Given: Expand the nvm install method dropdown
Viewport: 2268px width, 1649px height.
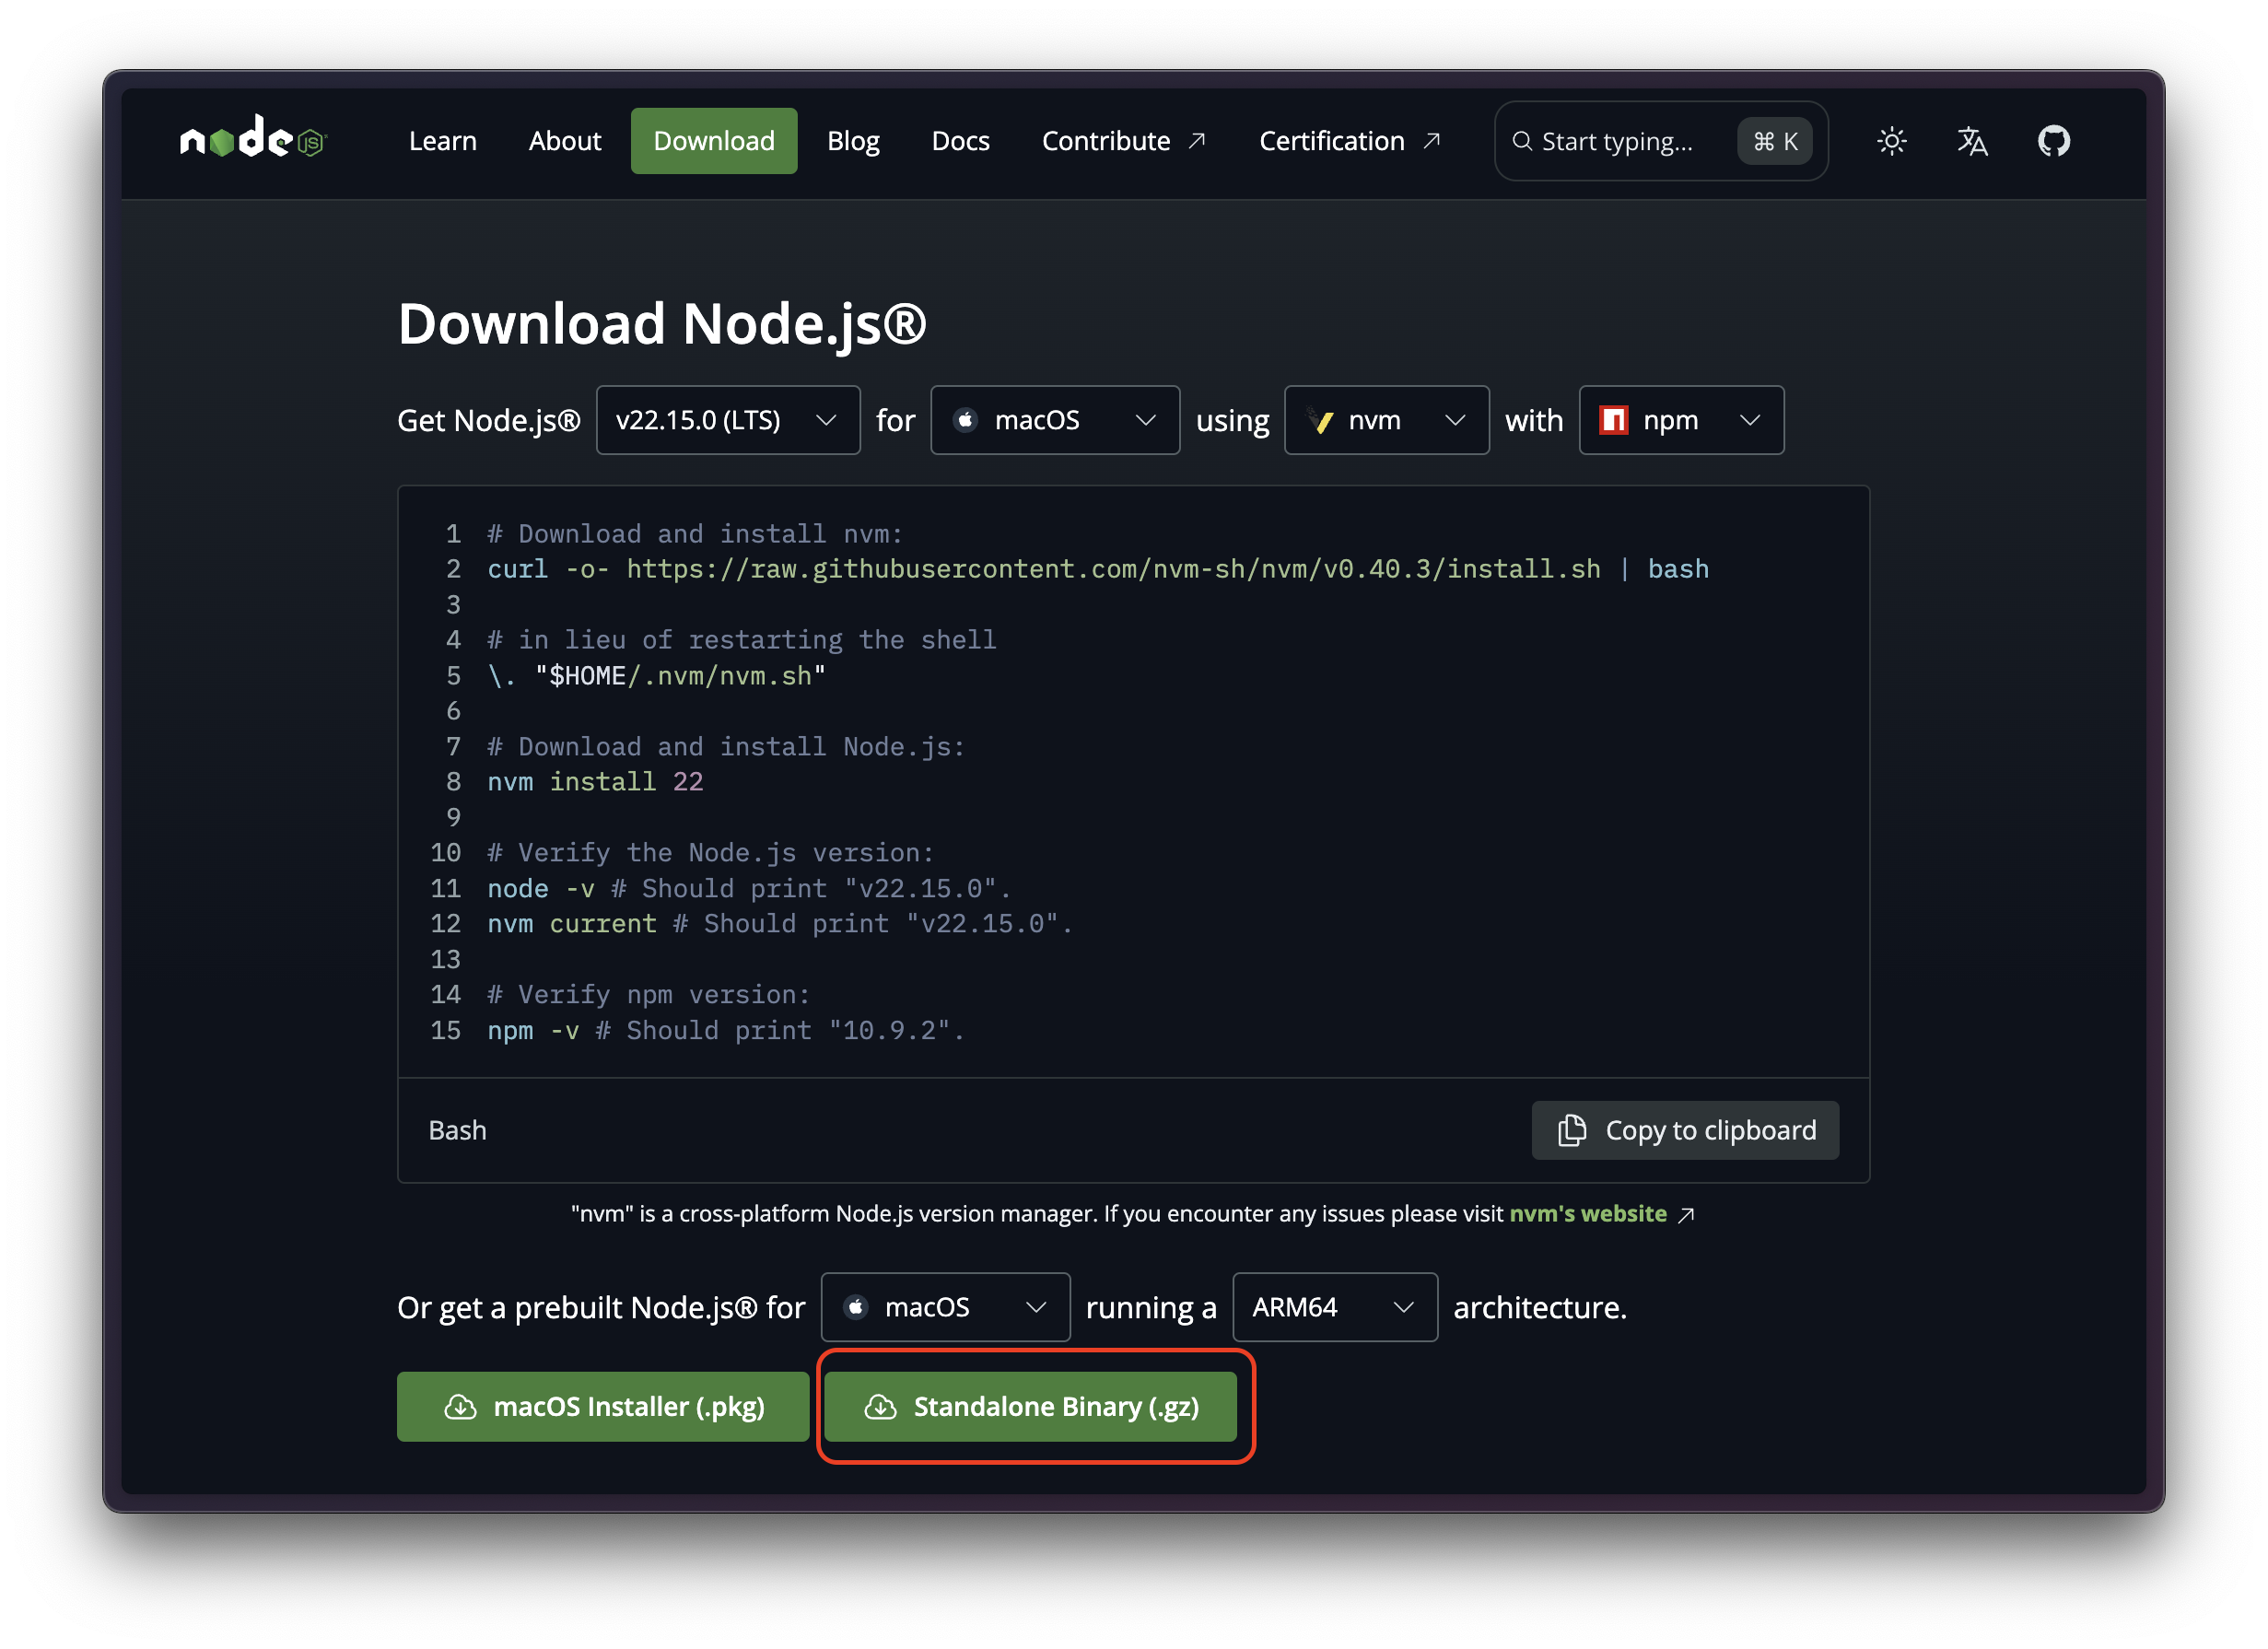Looking at the screenshot, I should coord(1385,420).
